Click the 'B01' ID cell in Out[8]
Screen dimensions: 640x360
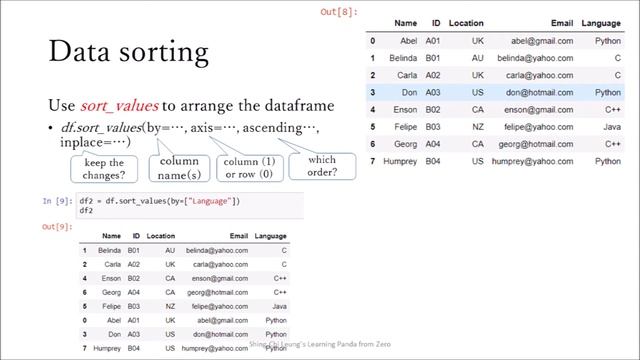click(433, 58)
